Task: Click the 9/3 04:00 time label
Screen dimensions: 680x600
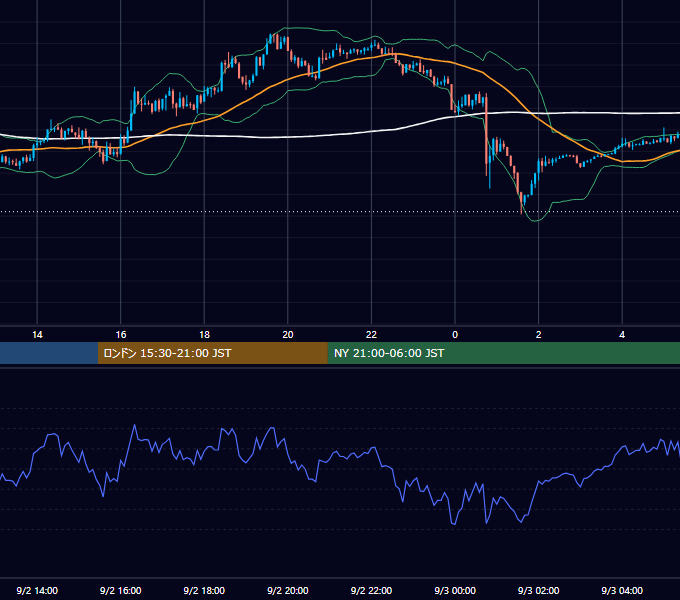Action: (622, 590)
